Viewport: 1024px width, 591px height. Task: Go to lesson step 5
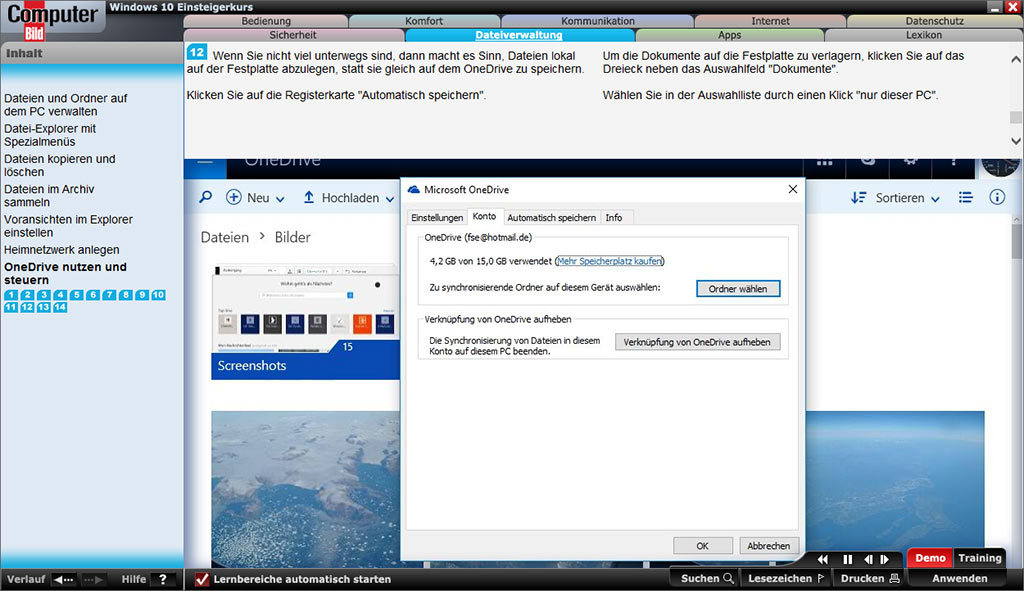(x=76, y=295)
